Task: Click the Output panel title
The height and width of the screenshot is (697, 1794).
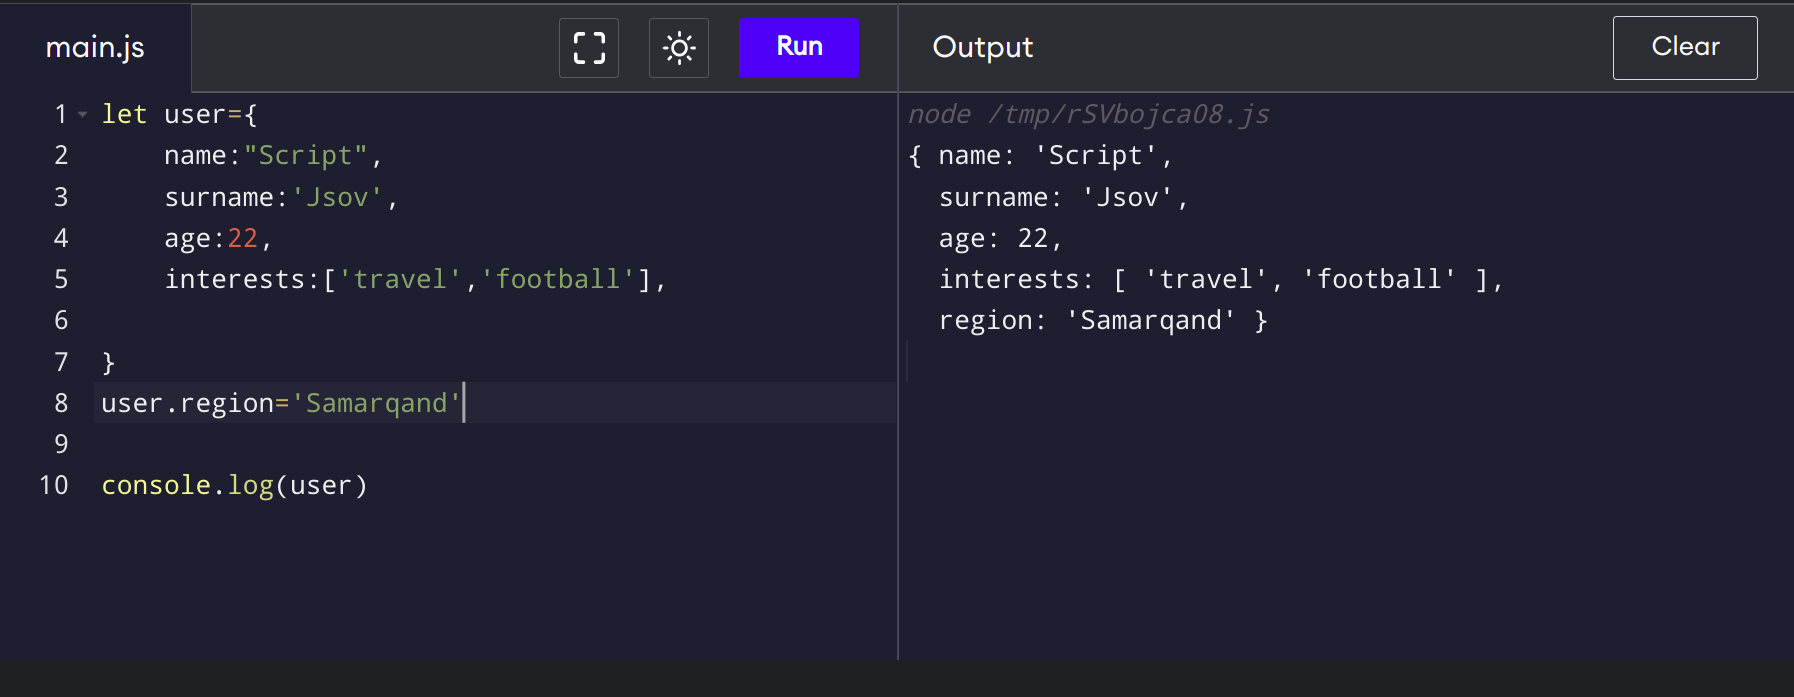Action: coord(982,48)
